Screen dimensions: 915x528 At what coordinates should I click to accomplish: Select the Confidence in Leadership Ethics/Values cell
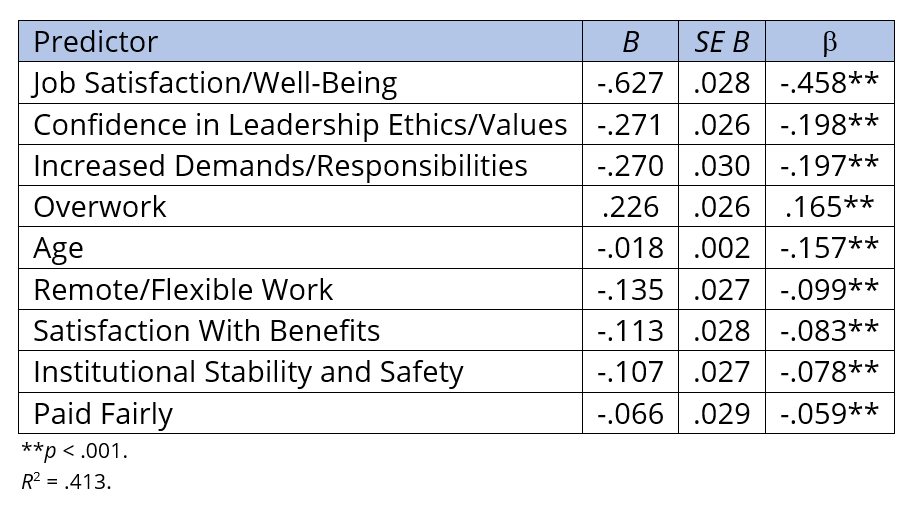pos(300,124)
